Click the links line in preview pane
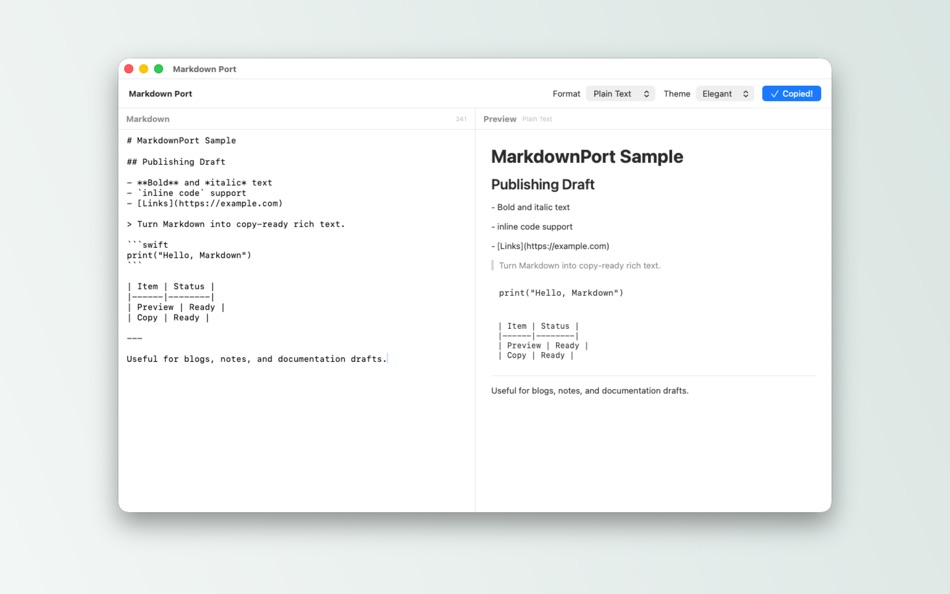Image resolution: width=950 pixels, height=594 pixels. (x=550, y=246)
